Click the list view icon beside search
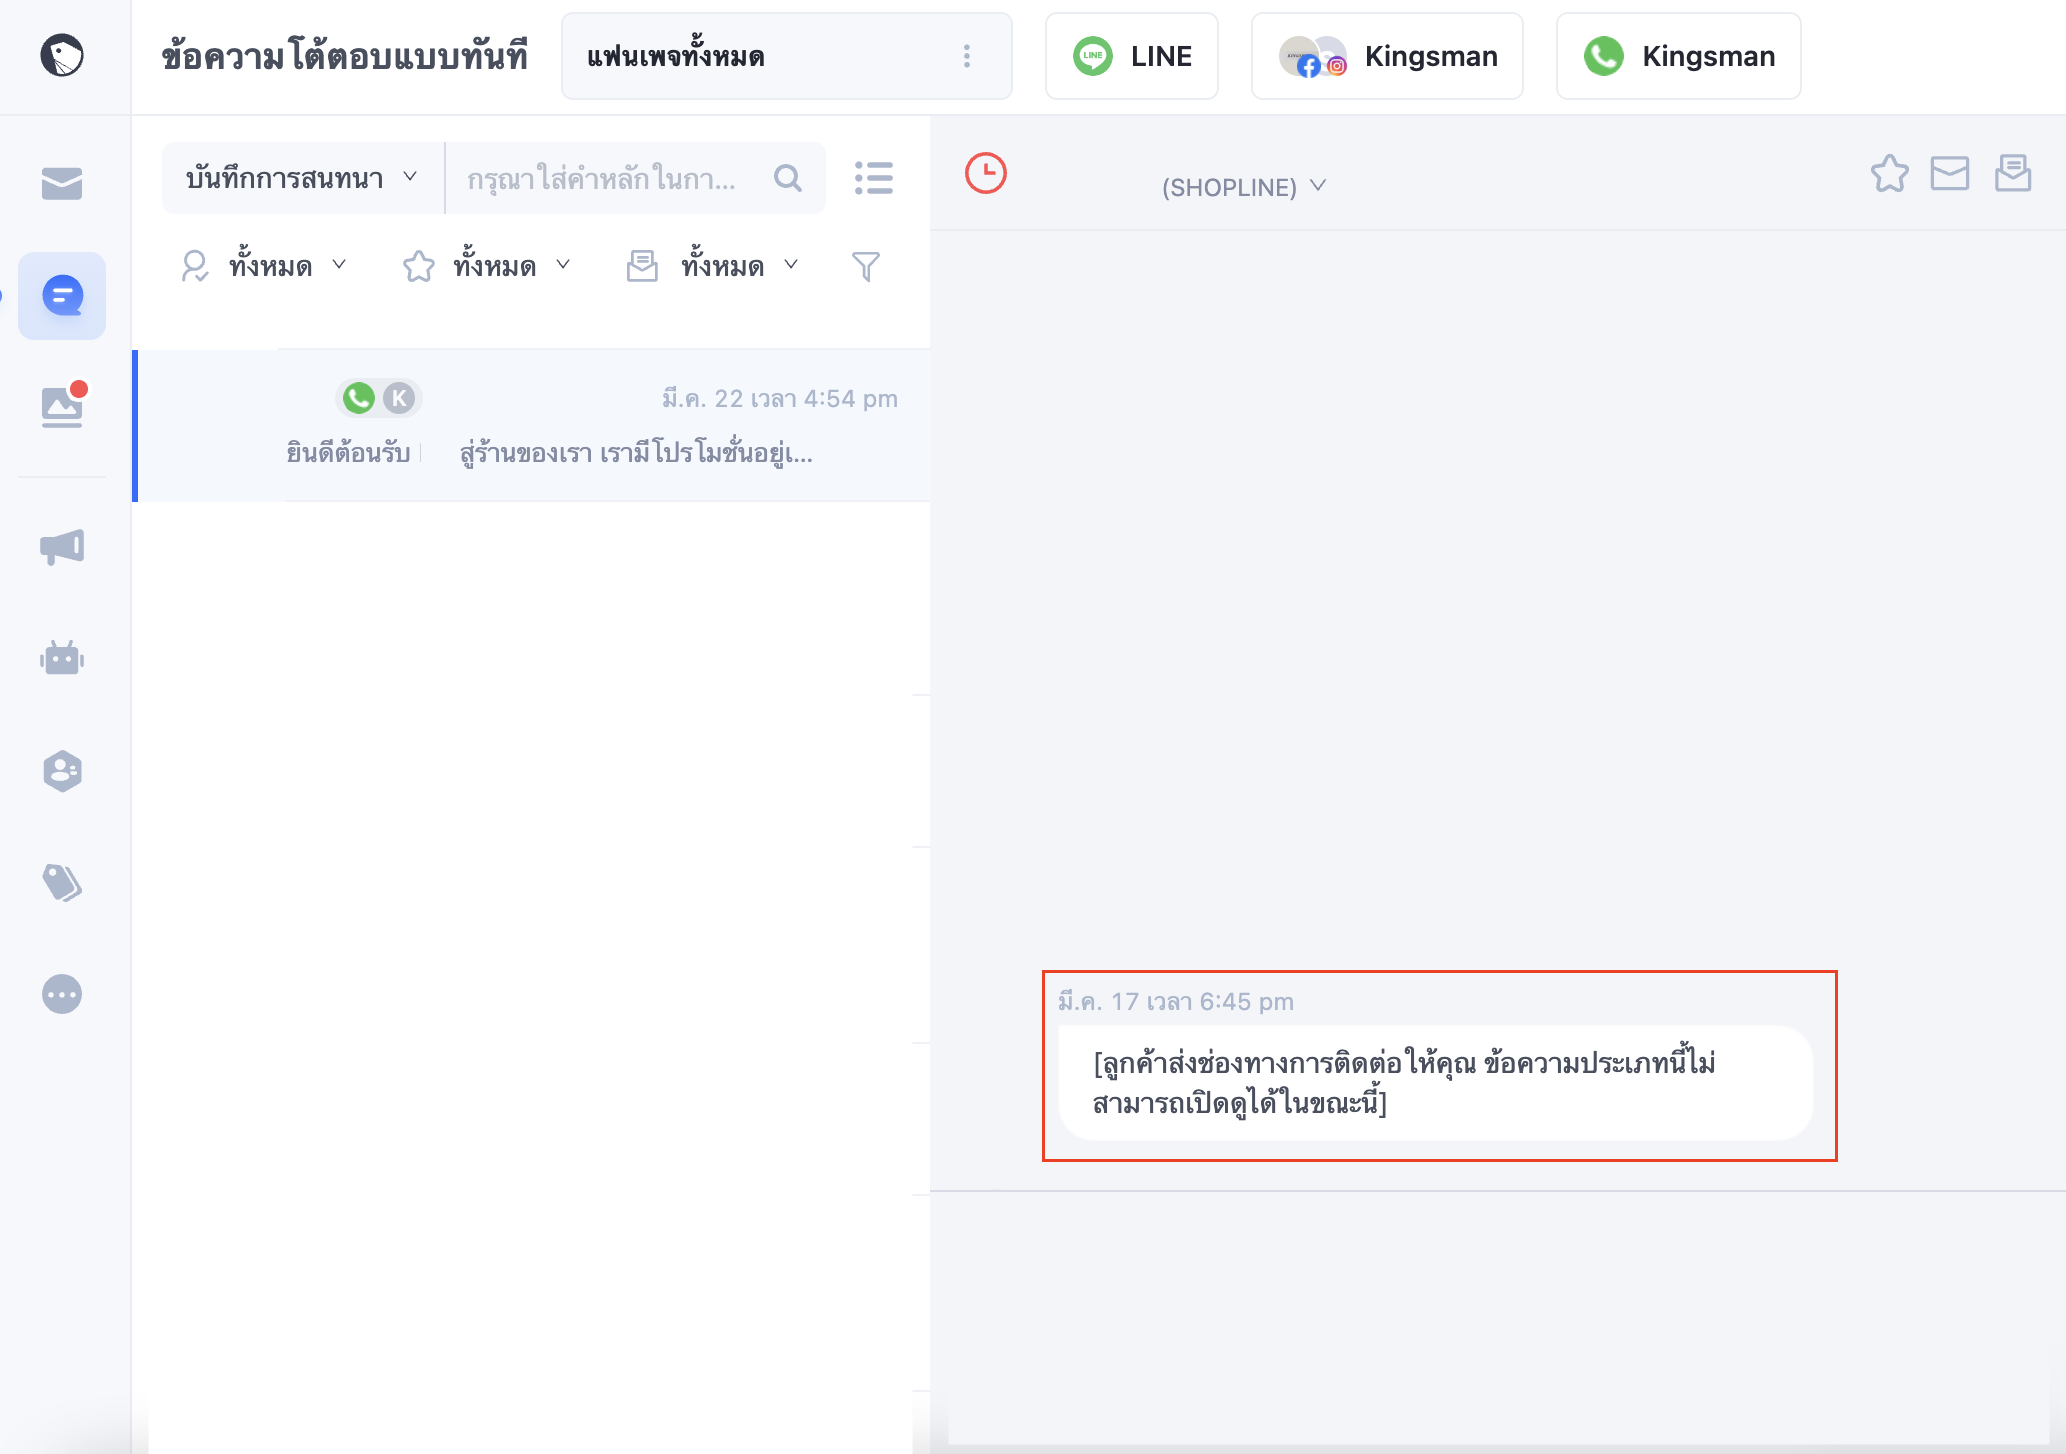This screenshot has width=2066, height=1454. coord(874,178)
